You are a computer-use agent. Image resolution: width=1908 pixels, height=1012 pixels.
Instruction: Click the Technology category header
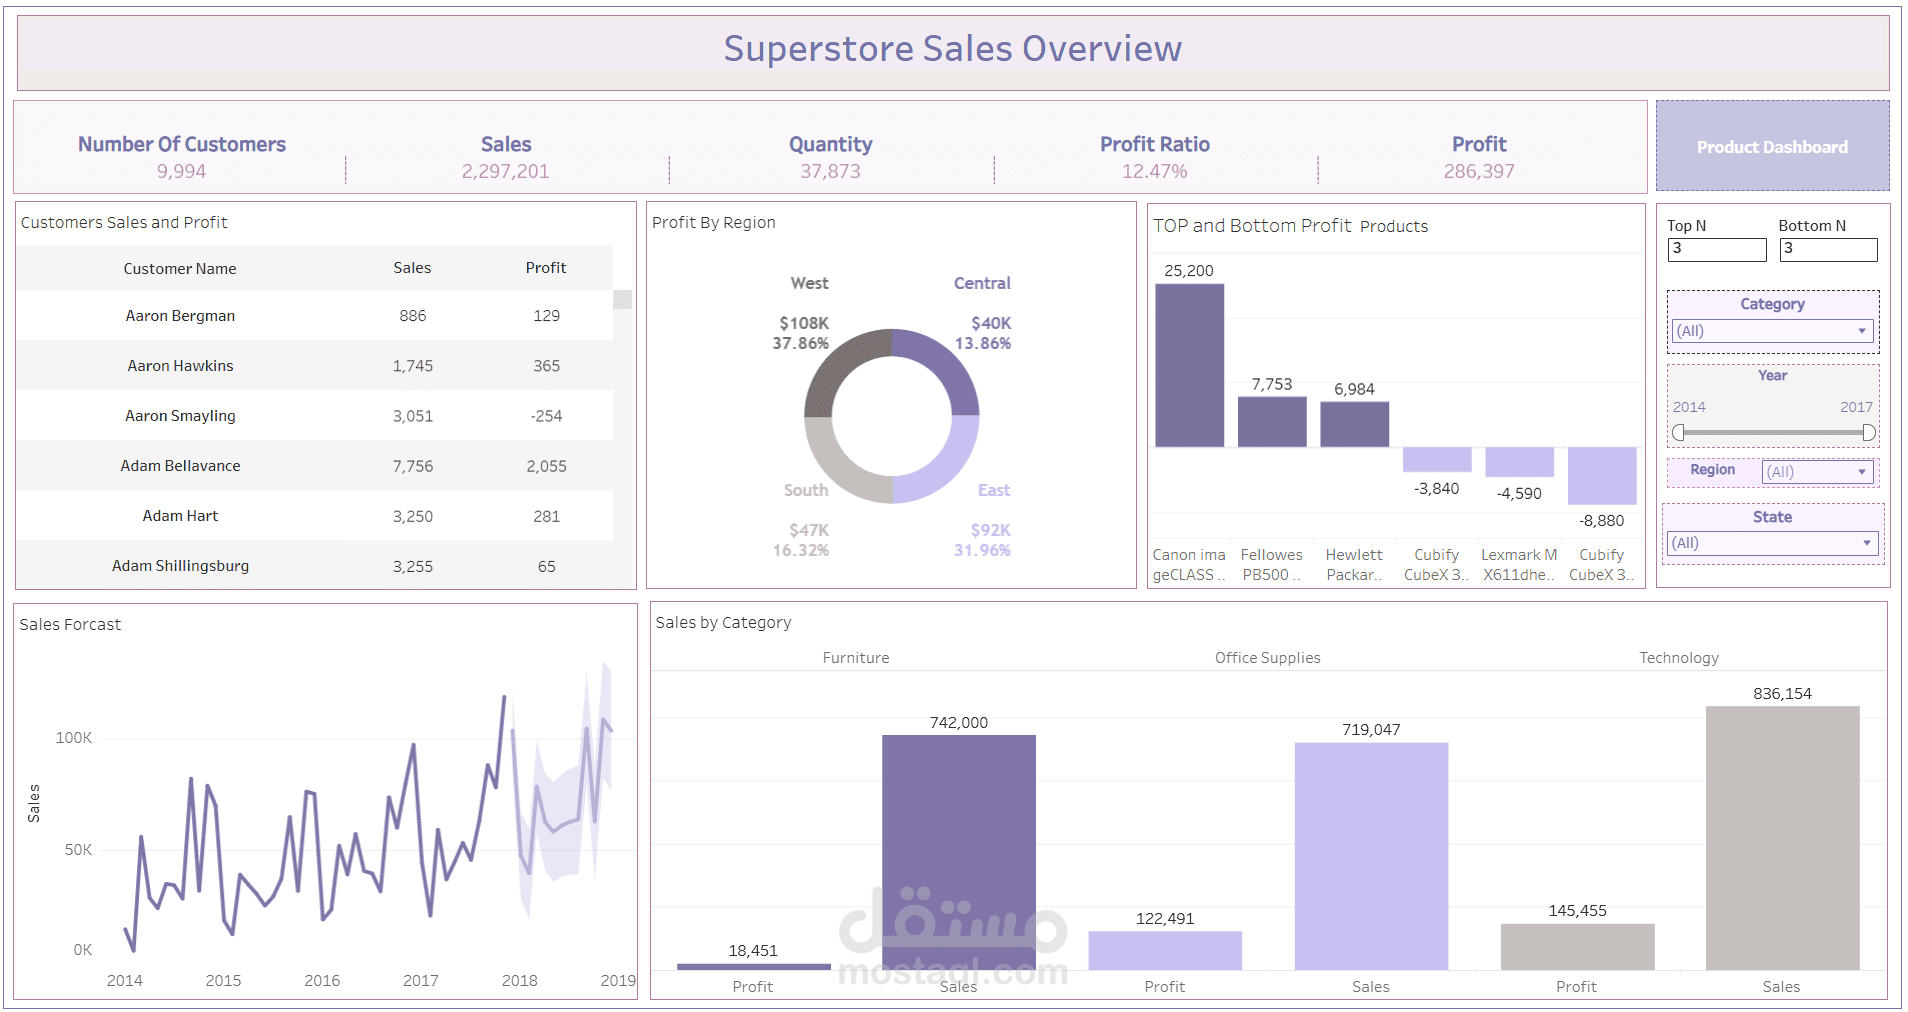coord(1678,657)
